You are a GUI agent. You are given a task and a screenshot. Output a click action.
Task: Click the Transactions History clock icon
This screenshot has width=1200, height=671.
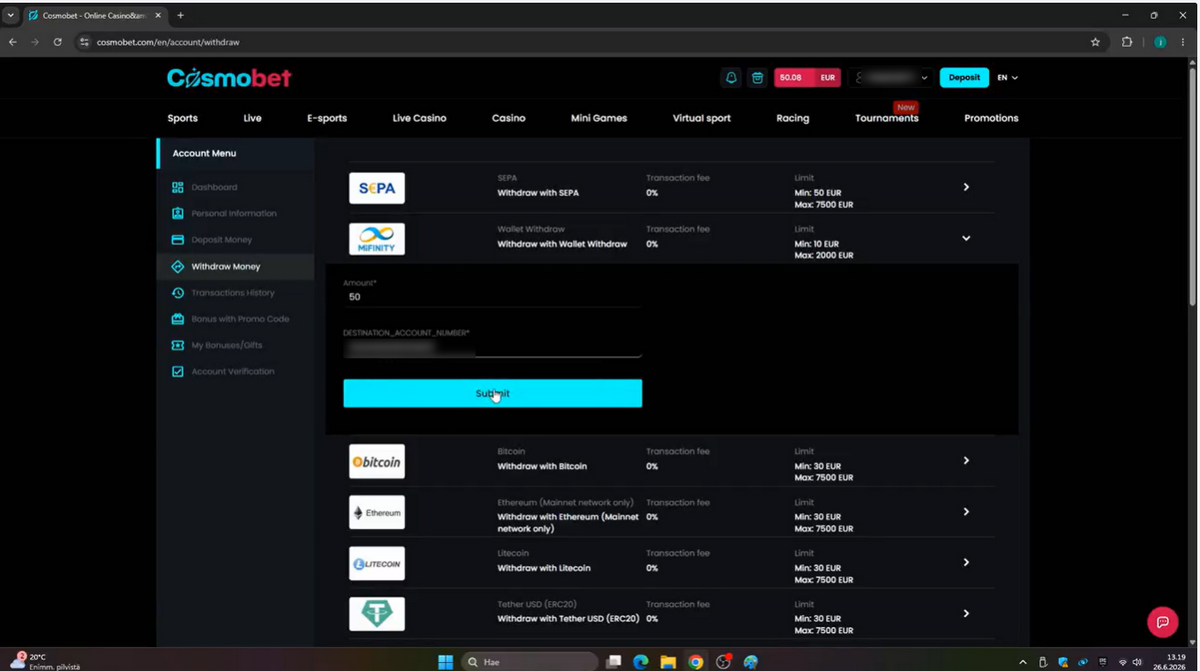click(x=178, y=293)
